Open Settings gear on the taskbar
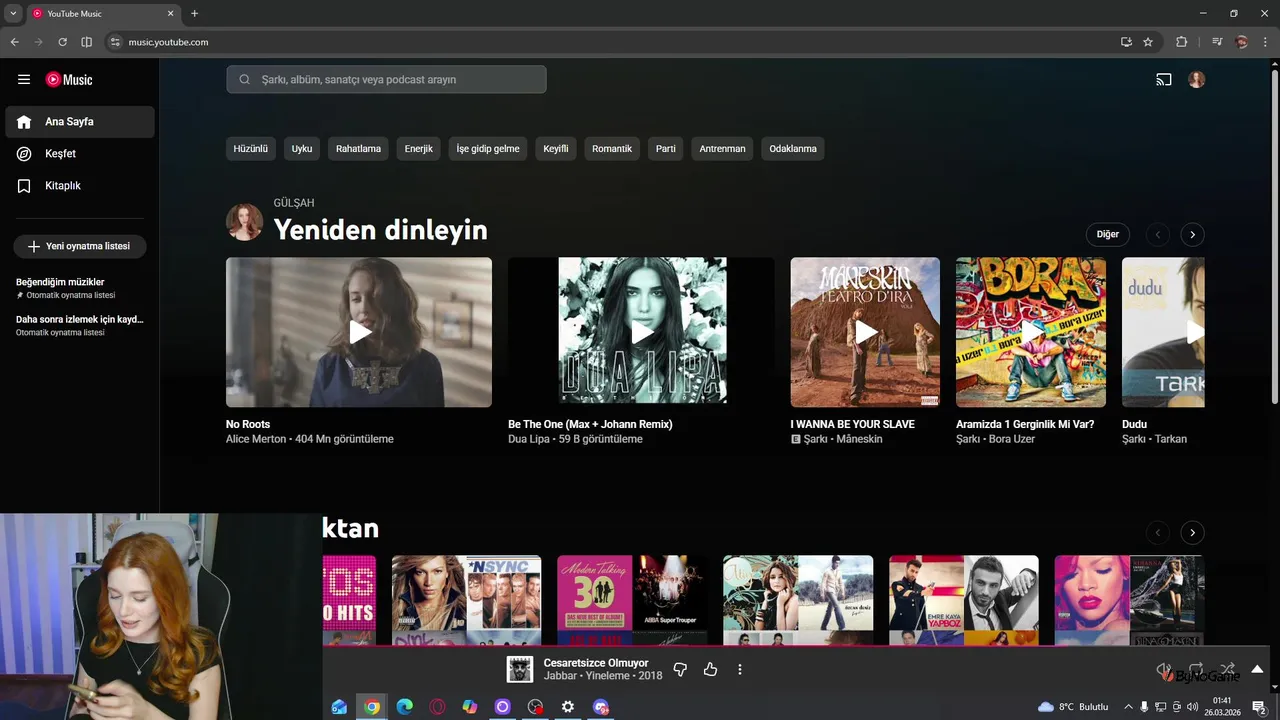Screen dimensions: 1280x720 [568, 707]
